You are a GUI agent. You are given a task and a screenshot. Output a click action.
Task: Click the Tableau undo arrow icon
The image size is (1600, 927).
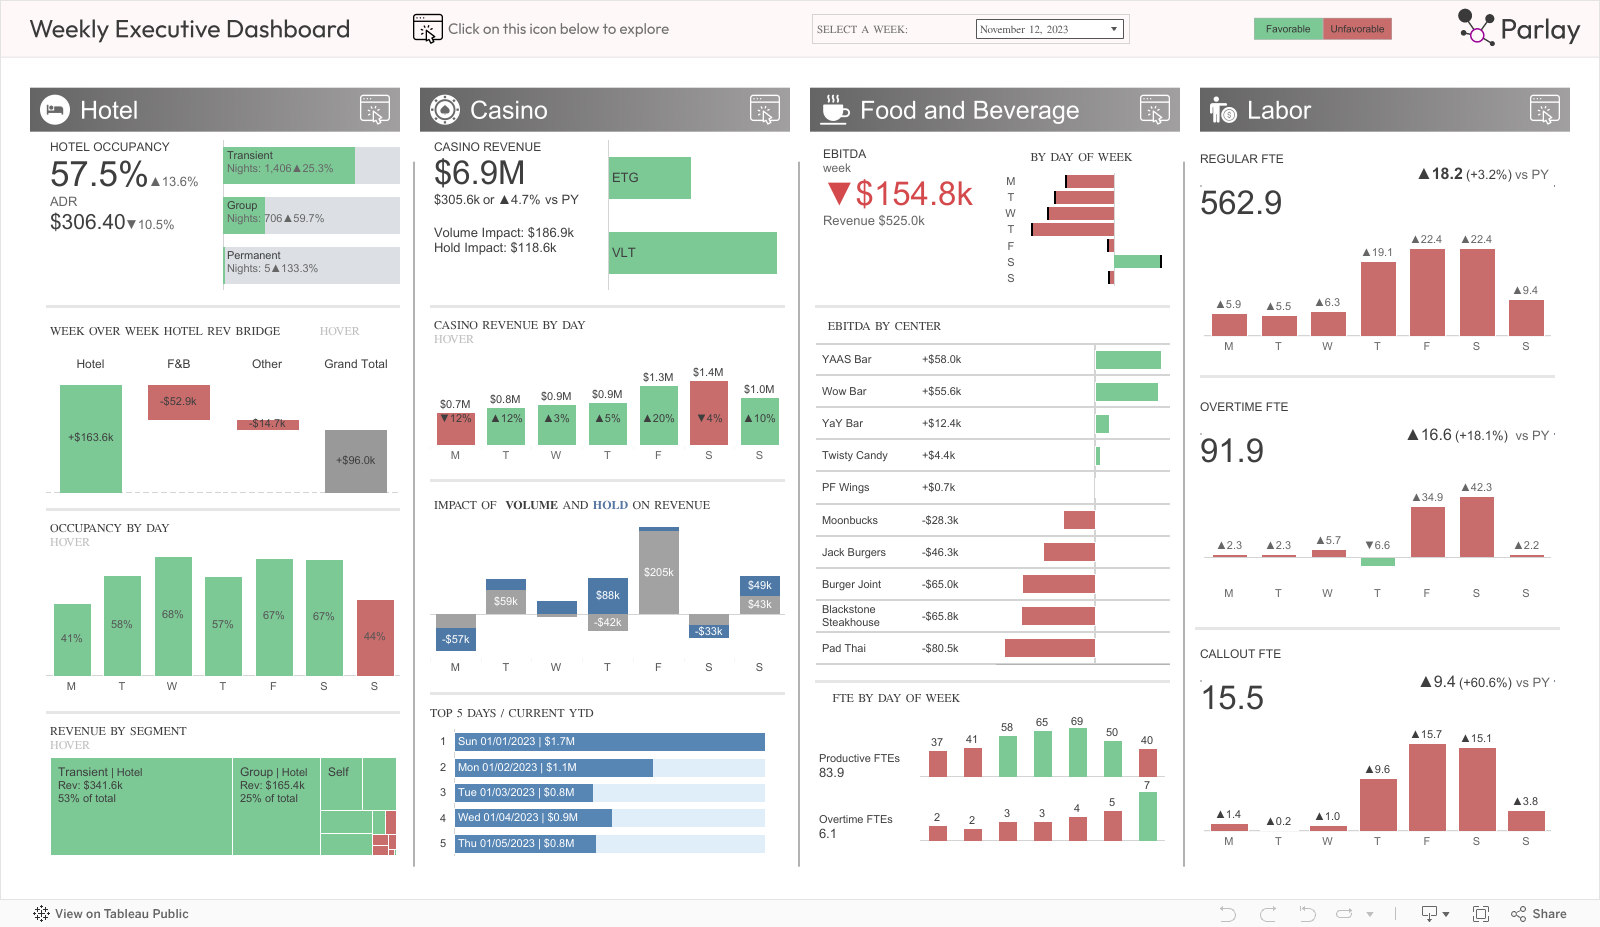[x=1228, y=914]
